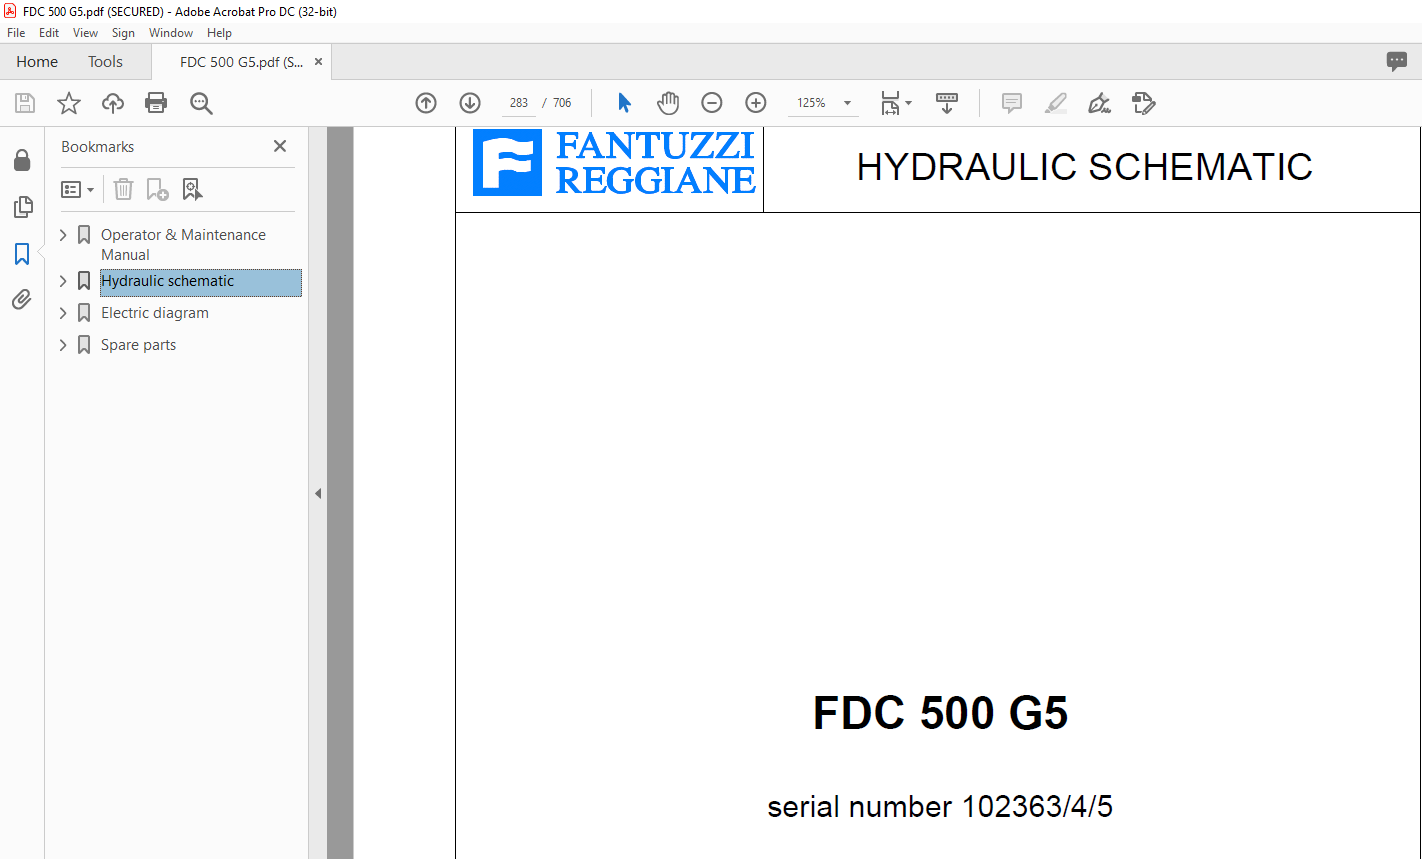1422x859 pixels.
Task: Open security lock panel
Action: click(22, 160)
